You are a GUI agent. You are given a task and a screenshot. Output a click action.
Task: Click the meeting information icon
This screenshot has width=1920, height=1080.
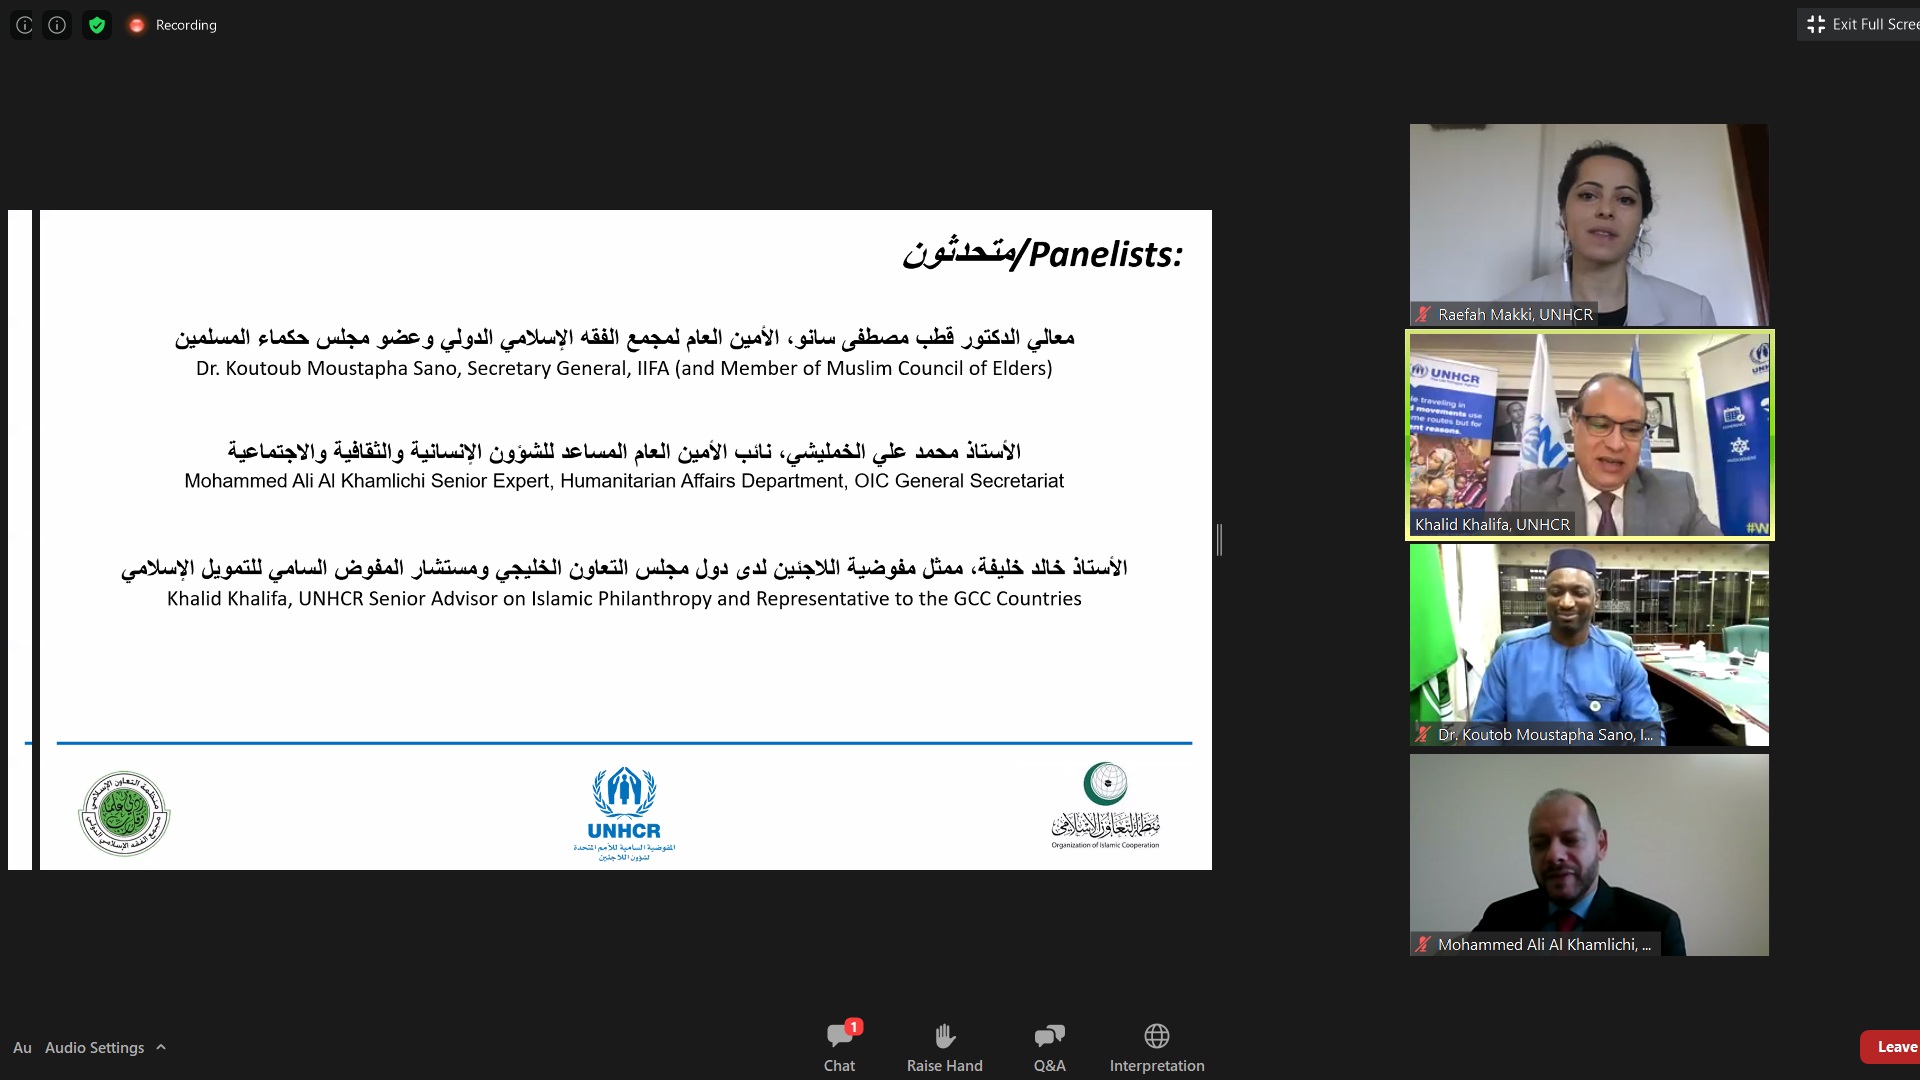(x=57, y=25)
